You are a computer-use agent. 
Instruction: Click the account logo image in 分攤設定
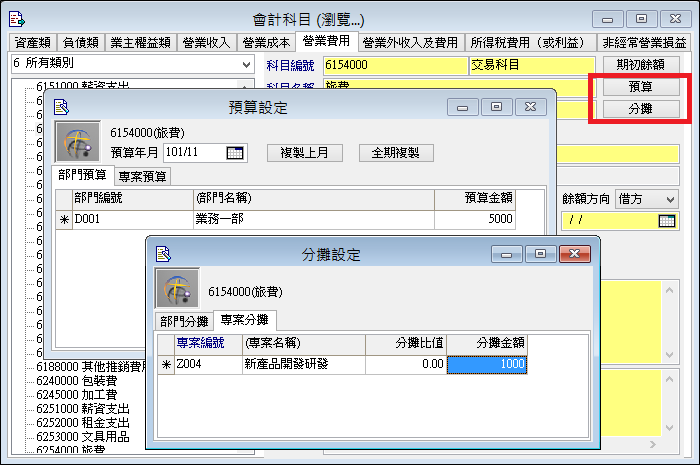point(175,289)
